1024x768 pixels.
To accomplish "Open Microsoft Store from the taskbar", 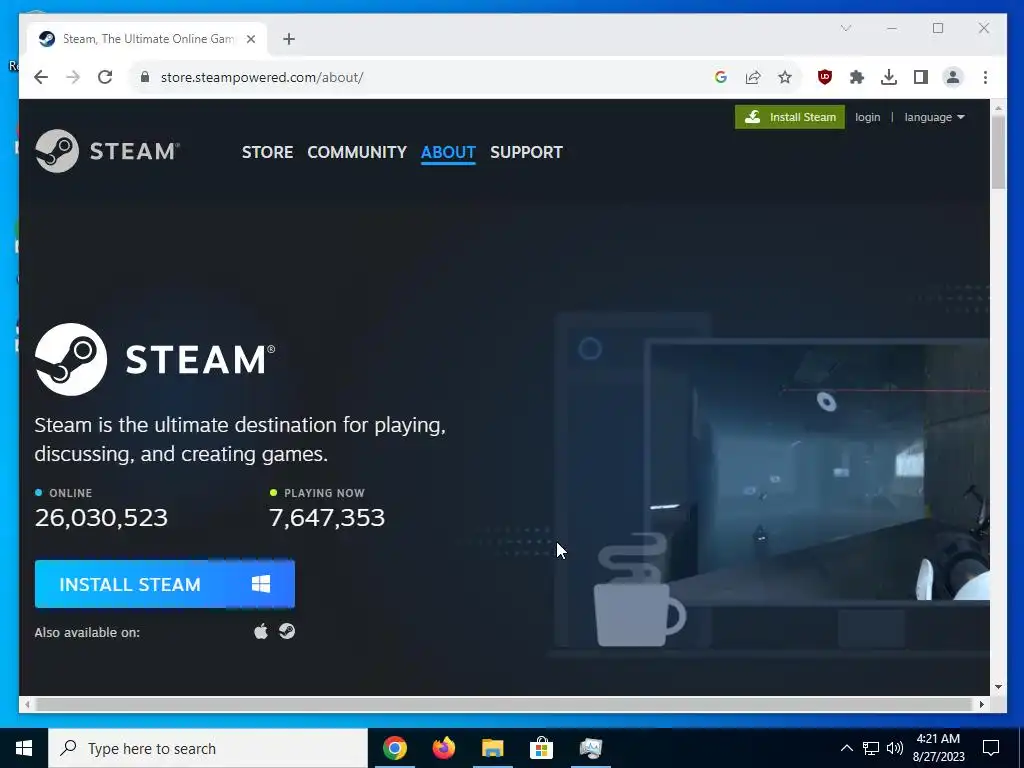I will point(541,748).
